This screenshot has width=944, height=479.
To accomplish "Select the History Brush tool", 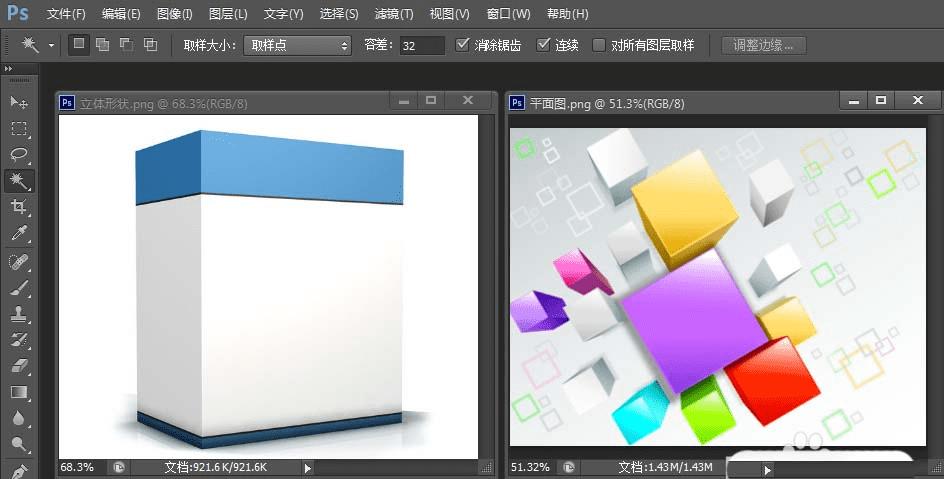I will coord(19,340).
